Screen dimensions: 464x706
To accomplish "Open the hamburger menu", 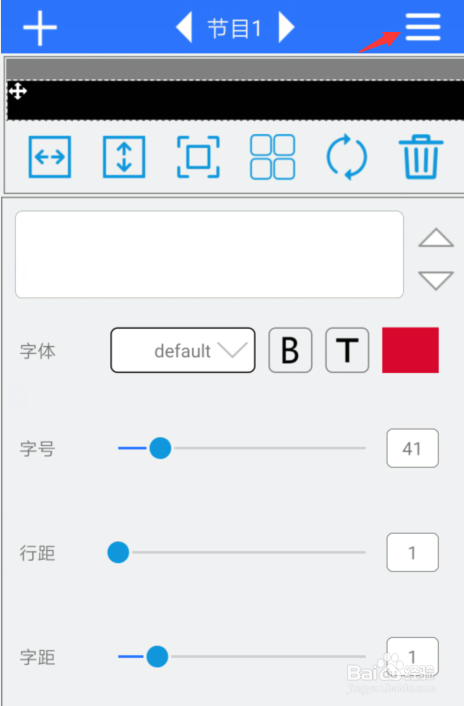I will click(423, 27).
